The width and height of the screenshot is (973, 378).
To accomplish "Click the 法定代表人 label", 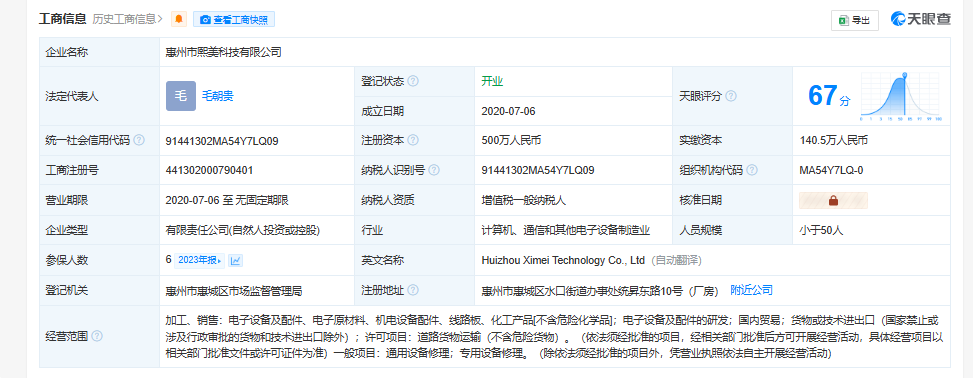I will coord(72,96).
